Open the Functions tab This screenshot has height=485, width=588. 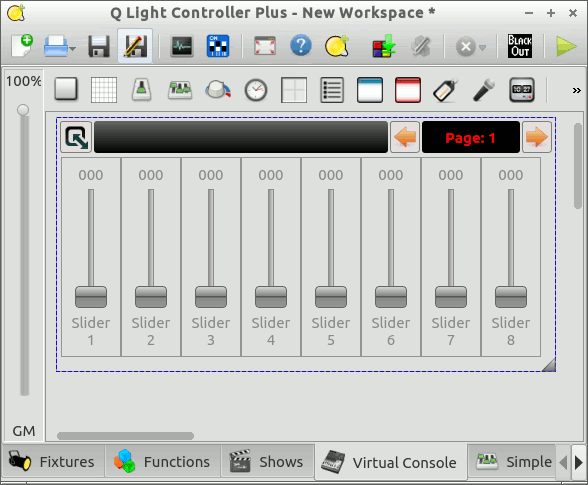[162, 462]
